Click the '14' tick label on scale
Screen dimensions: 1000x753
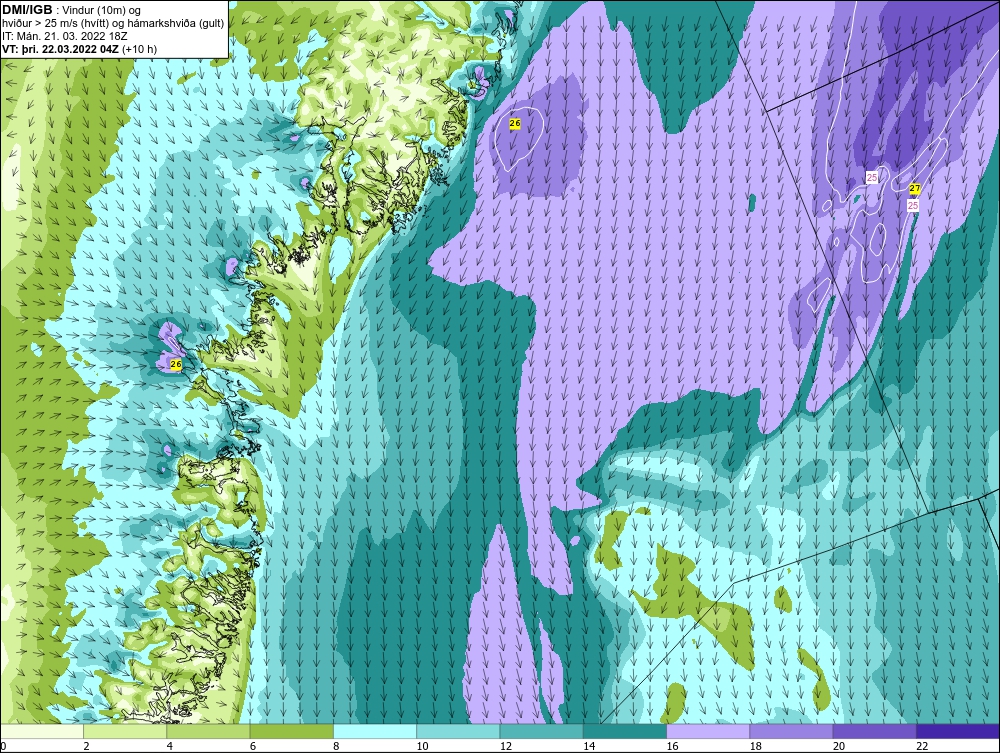[x=589, y=747]
